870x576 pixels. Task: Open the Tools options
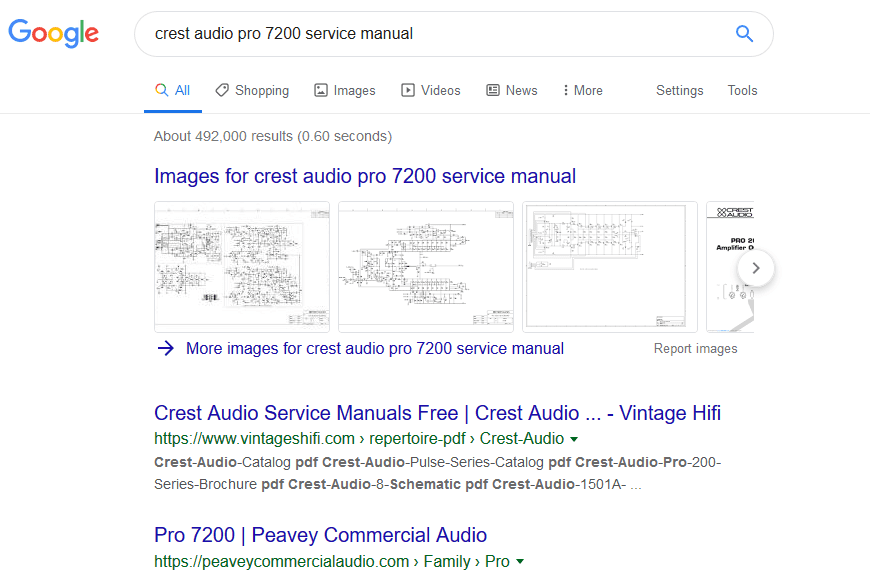click(742, 90)
